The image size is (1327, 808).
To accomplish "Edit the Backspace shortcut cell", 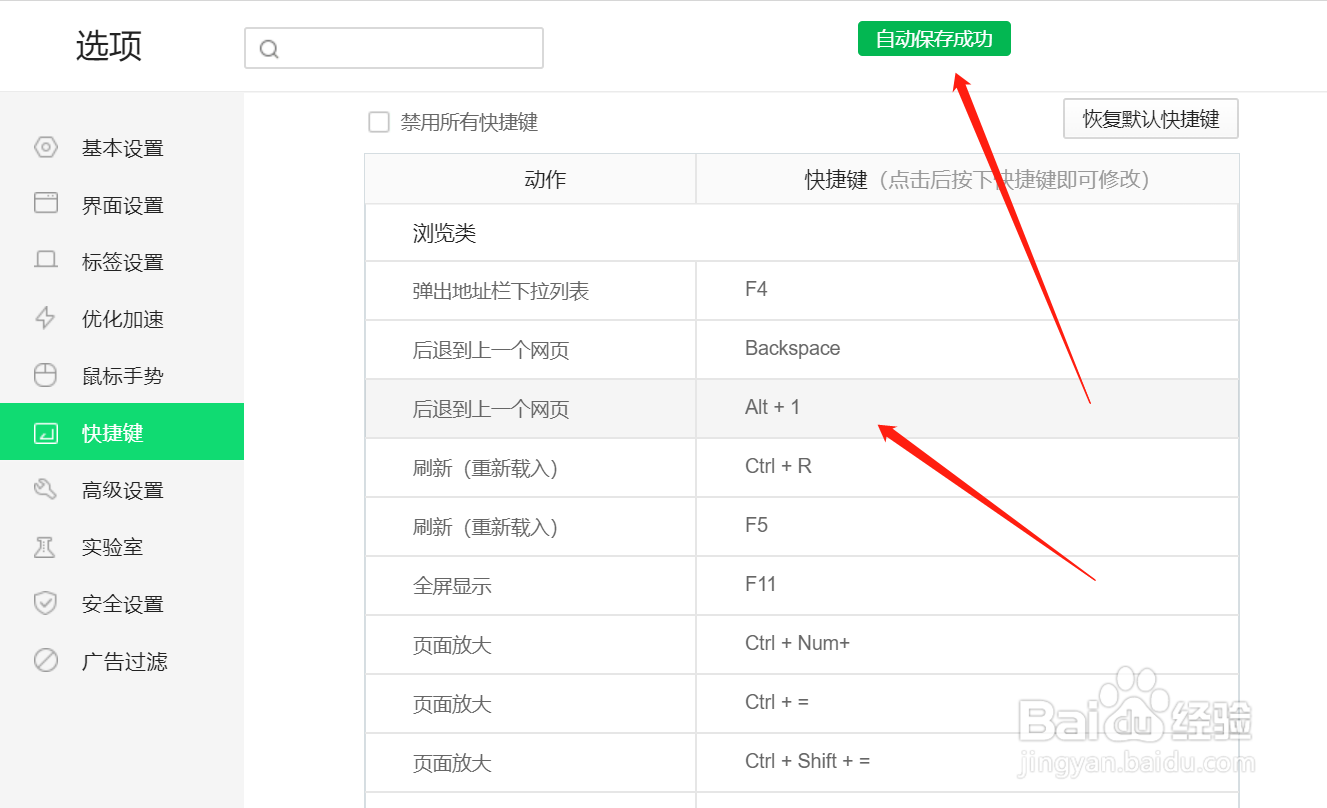I will pos(967,350).
